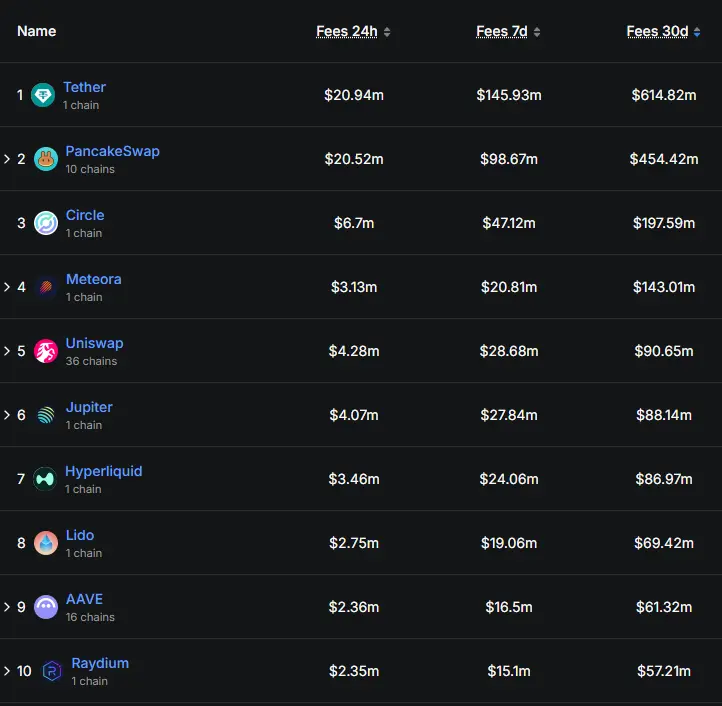Click the Circle logo icon
The width and height of the screenshot is (722, 706).
(x=46, y=223)
